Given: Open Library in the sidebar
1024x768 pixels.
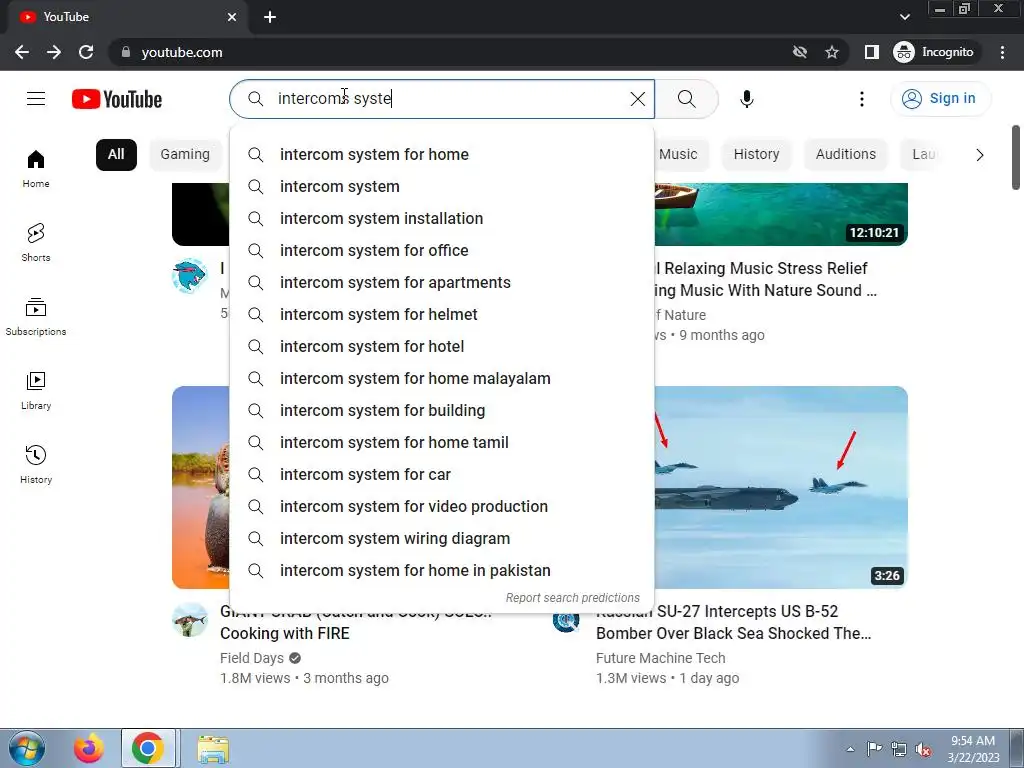Looking at the screenshot, I should [36, 390].
